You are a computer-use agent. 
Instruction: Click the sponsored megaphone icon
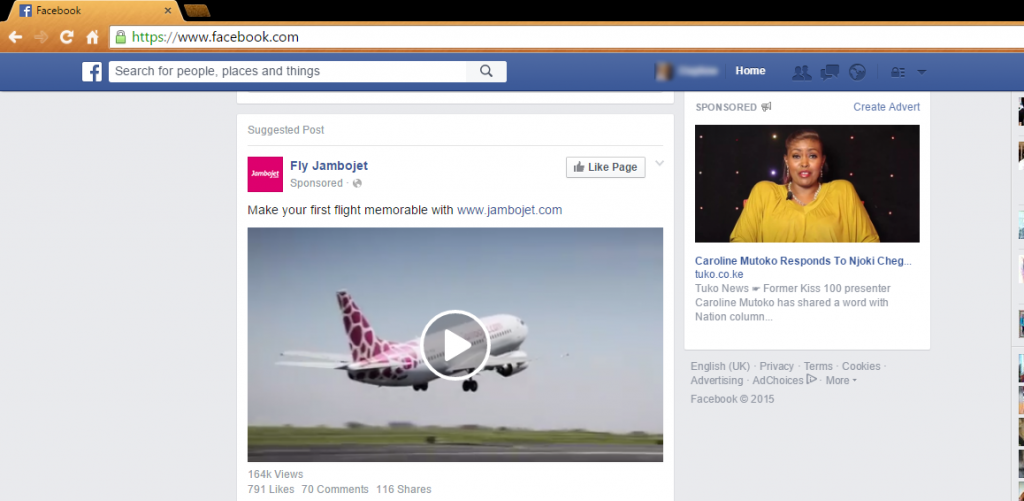tap(767, 107)
